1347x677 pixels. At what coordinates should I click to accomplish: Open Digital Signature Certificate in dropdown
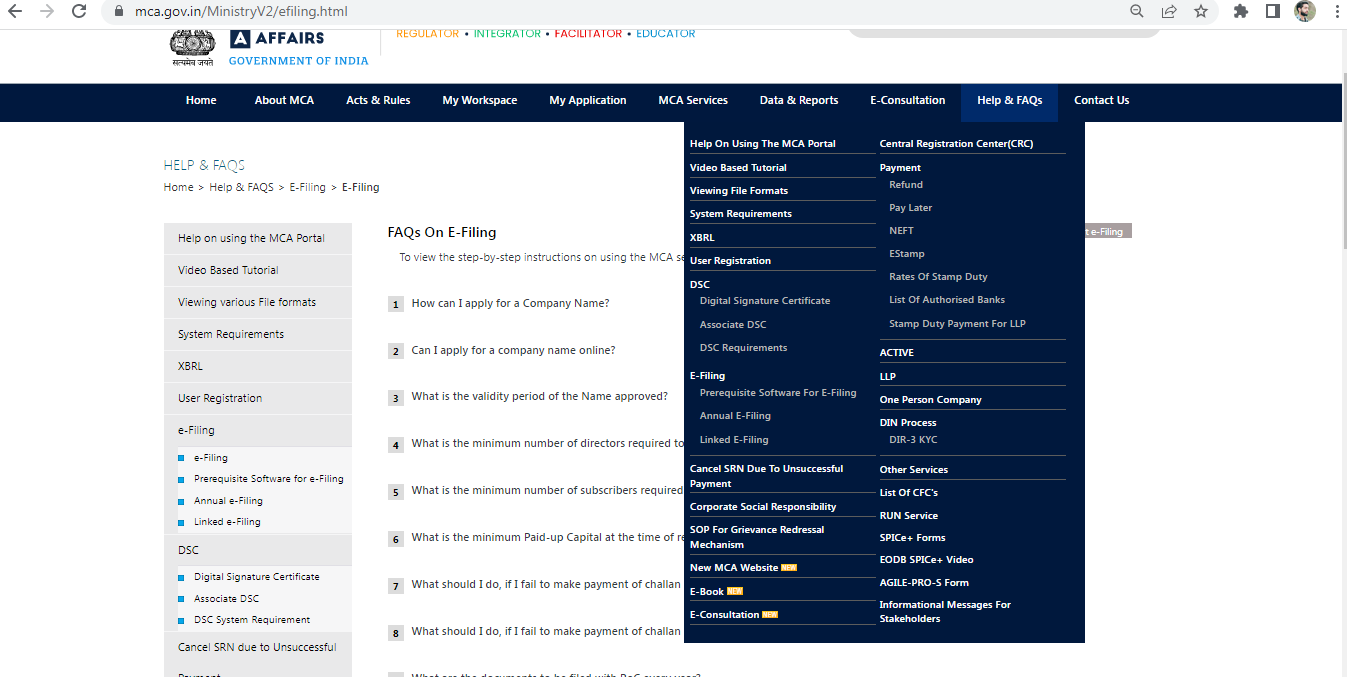tap(765, 301)
